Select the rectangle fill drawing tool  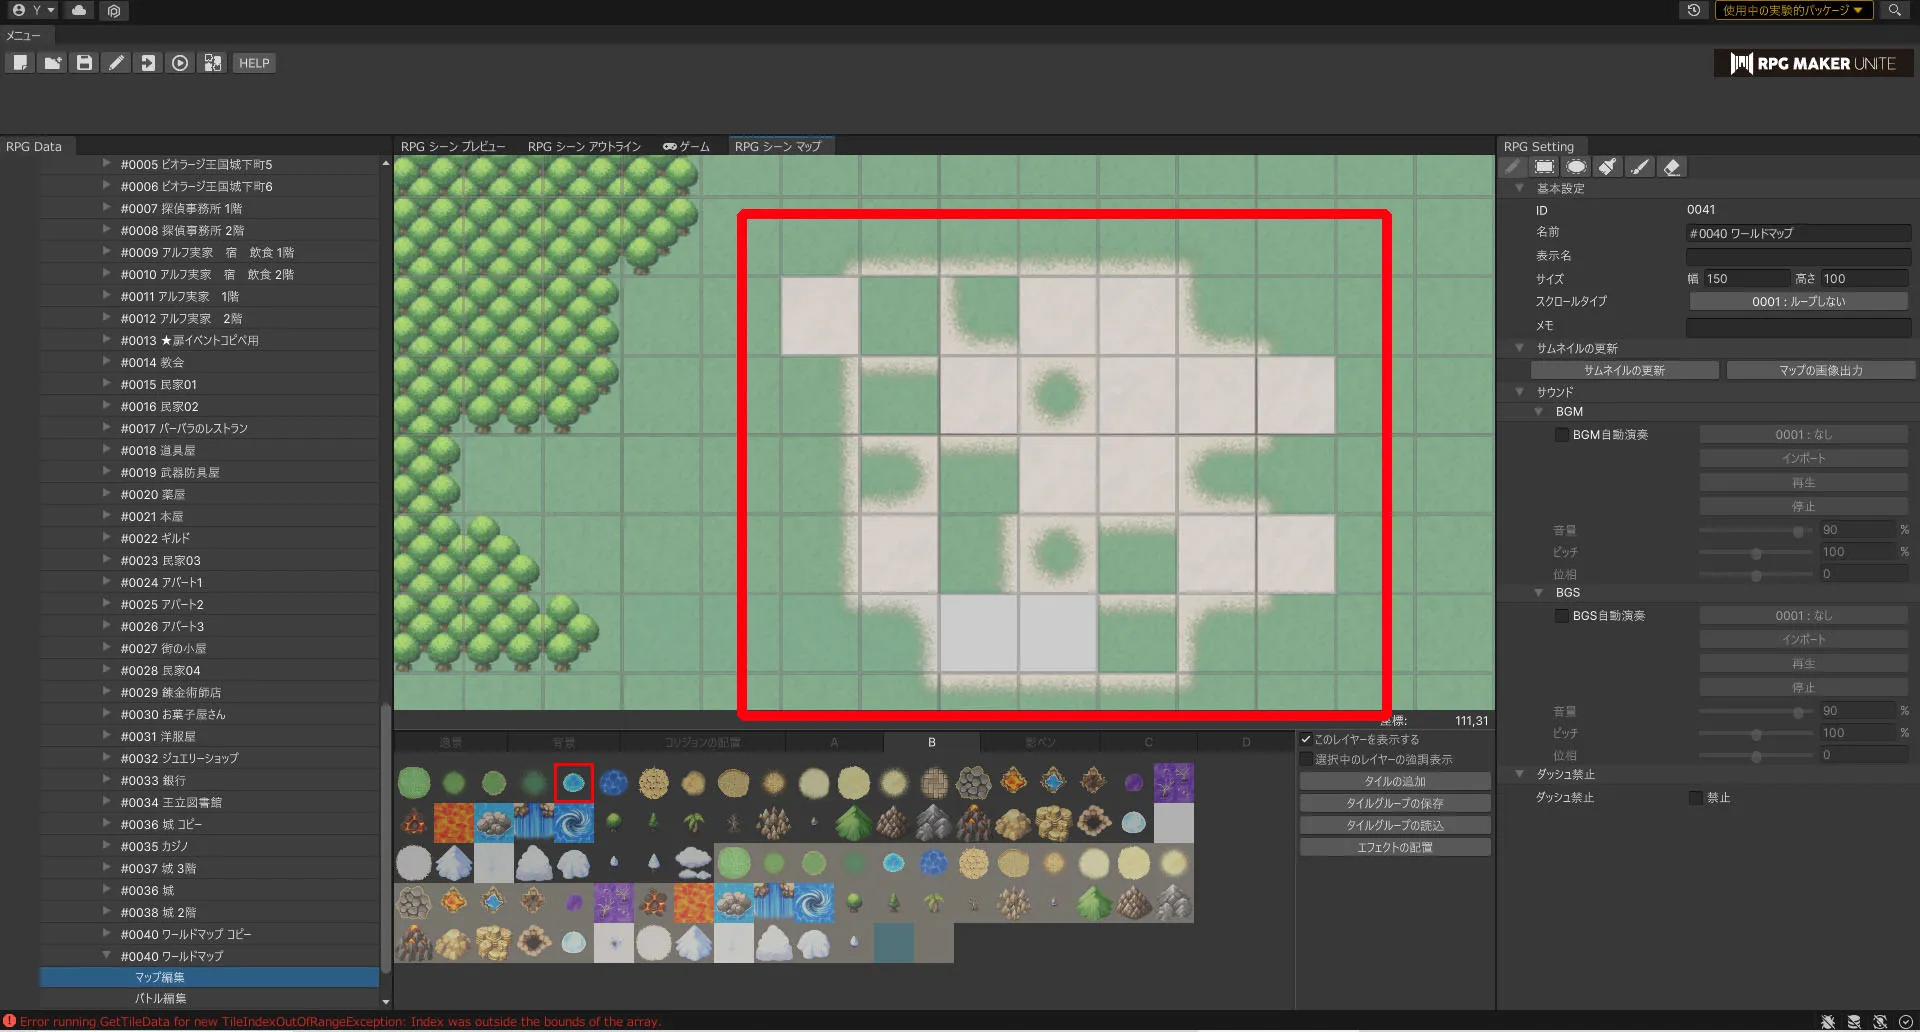pyautogui.click(x=1544, y=167)
